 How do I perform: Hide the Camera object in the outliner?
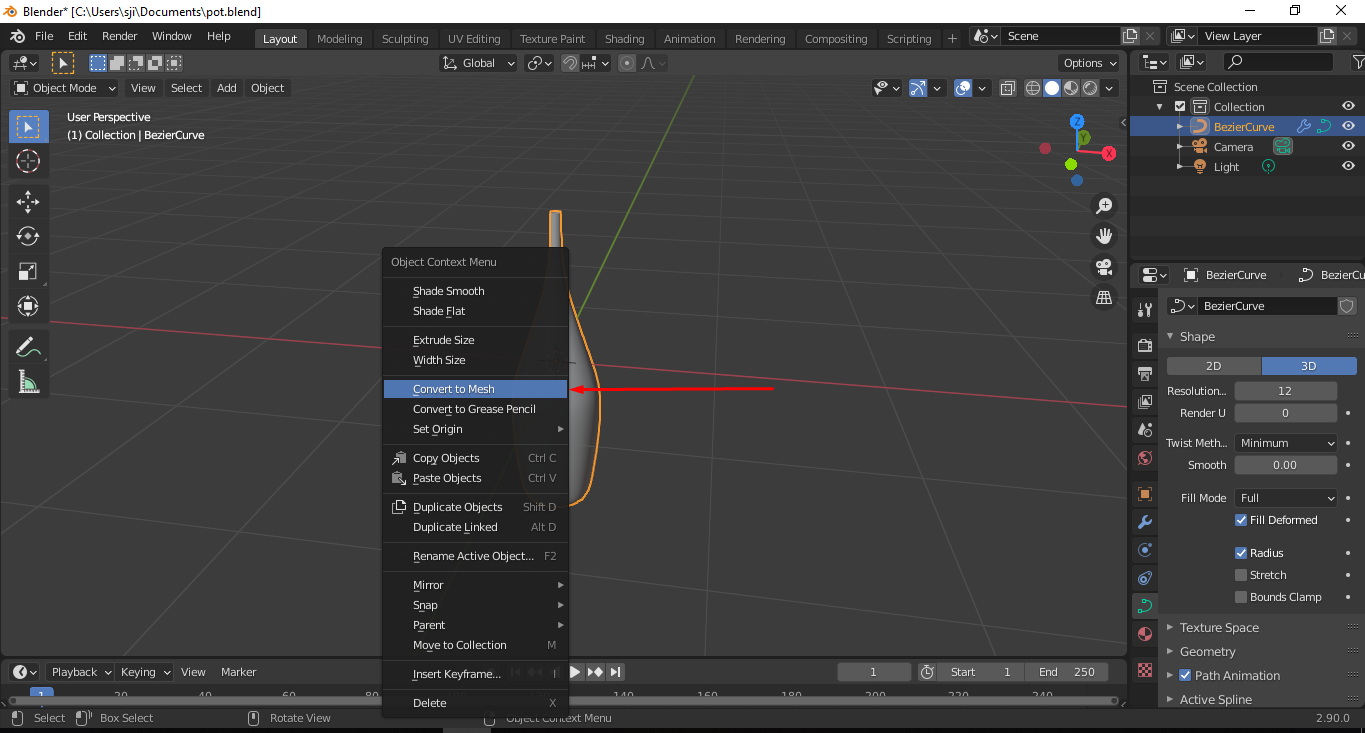coord(1347,146)
